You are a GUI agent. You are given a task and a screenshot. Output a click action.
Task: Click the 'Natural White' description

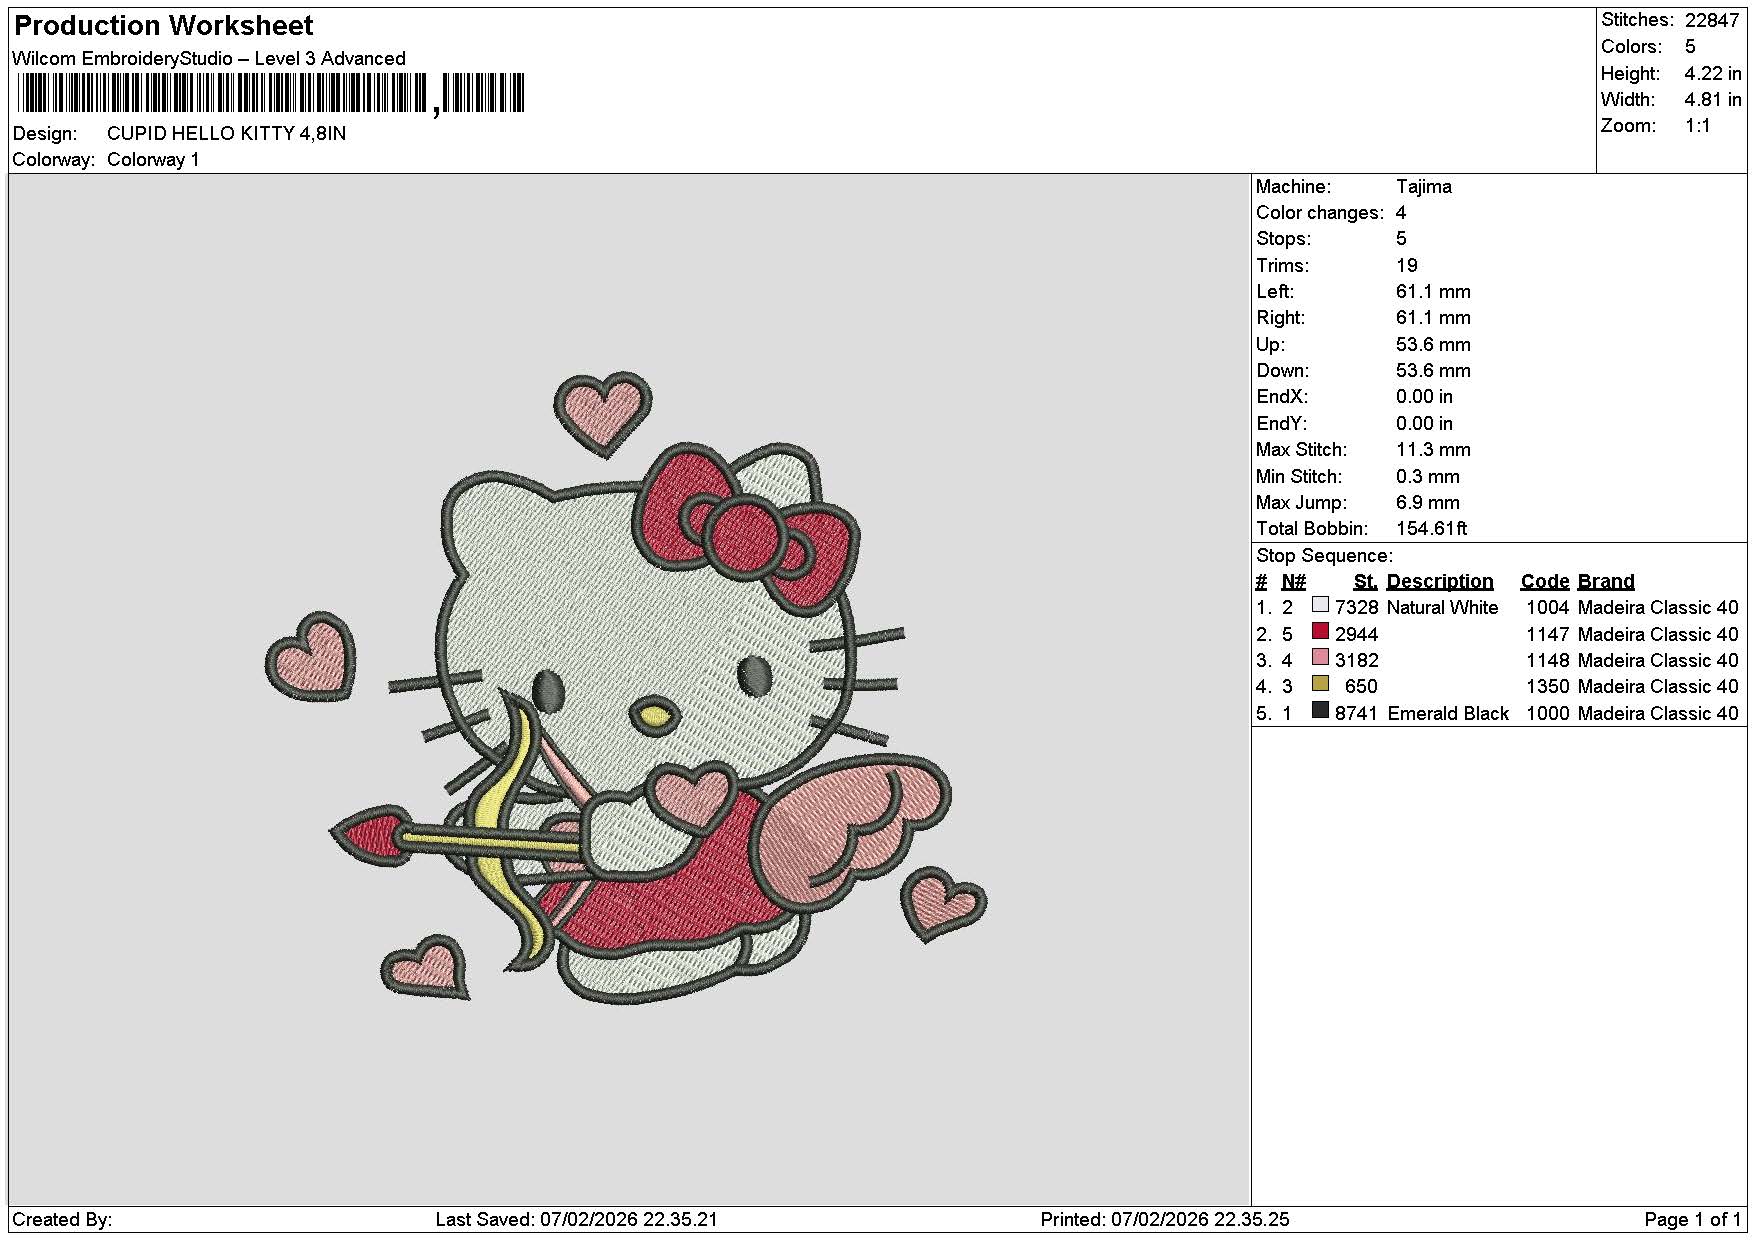tap(1442, 608)
